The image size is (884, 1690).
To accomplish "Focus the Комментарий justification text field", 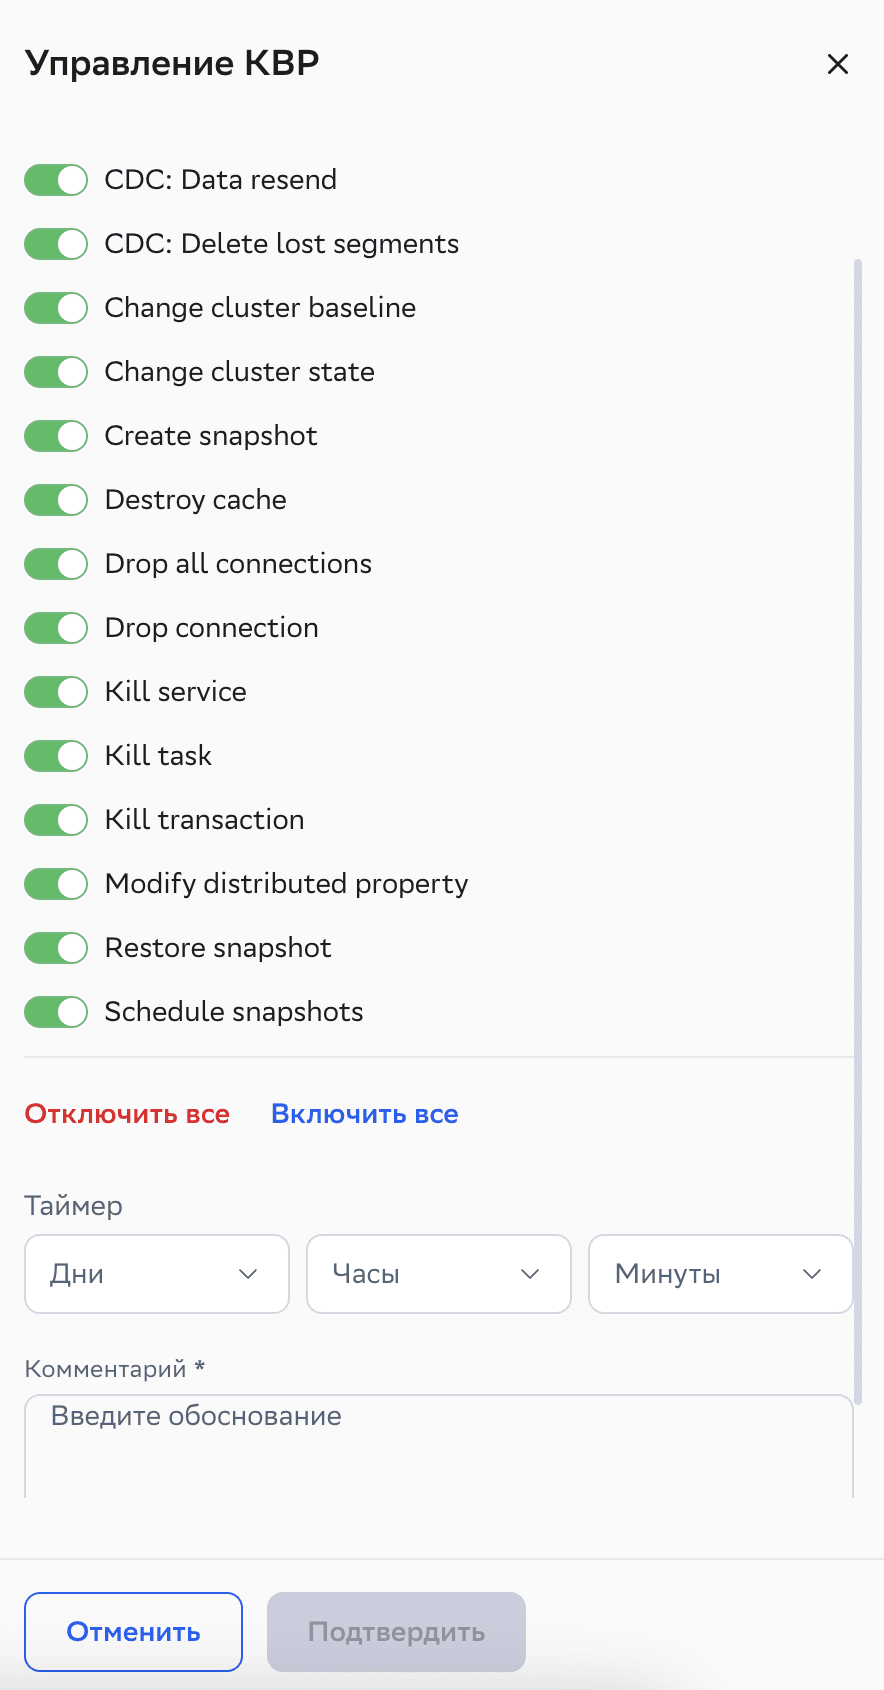I will point(438,1446).
